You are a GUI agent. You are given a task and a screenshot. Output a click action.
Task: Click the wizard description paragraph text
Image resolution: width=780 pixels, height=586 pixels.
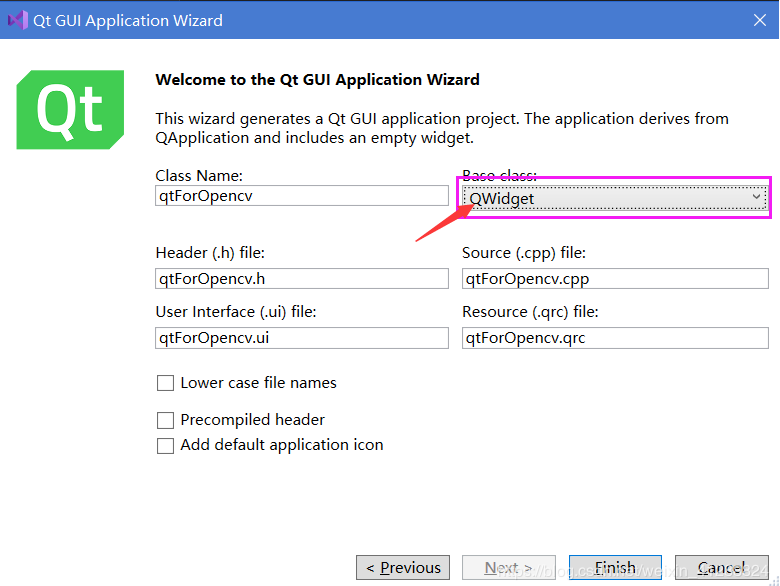pos(442,128)
